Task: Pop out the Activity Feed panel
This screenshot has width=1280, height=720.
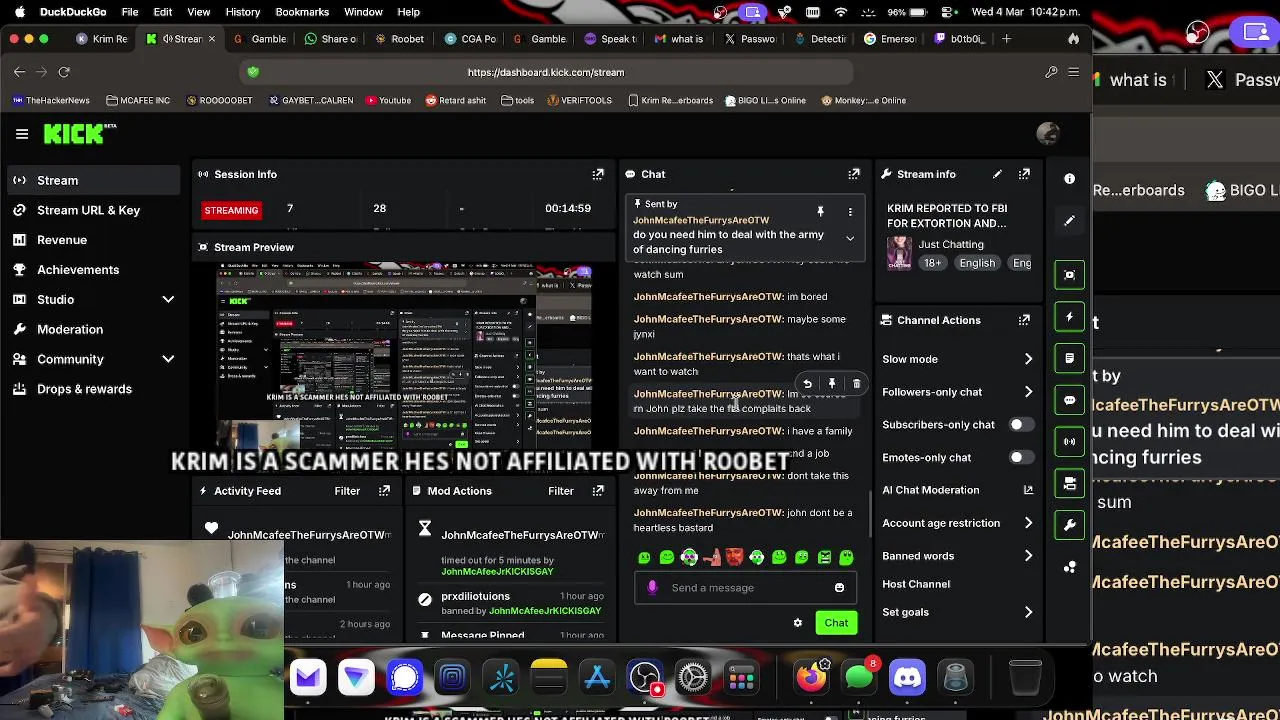Action: pyautogui.click(x=384, y=491)
